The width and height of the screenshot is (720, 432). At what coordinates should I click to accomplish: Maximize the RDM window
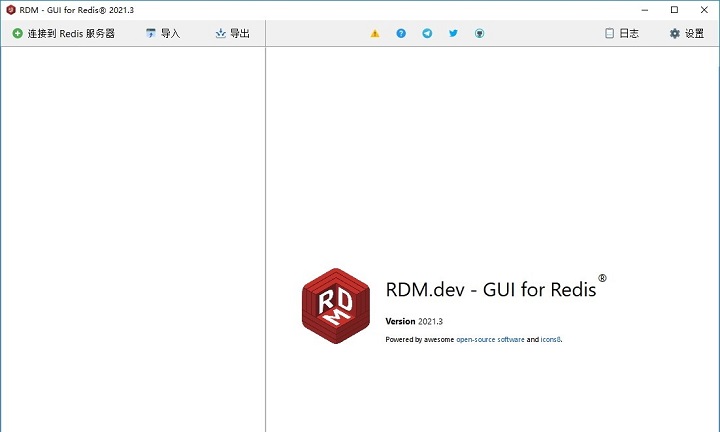pyautogui.click(x=674, y=10)
